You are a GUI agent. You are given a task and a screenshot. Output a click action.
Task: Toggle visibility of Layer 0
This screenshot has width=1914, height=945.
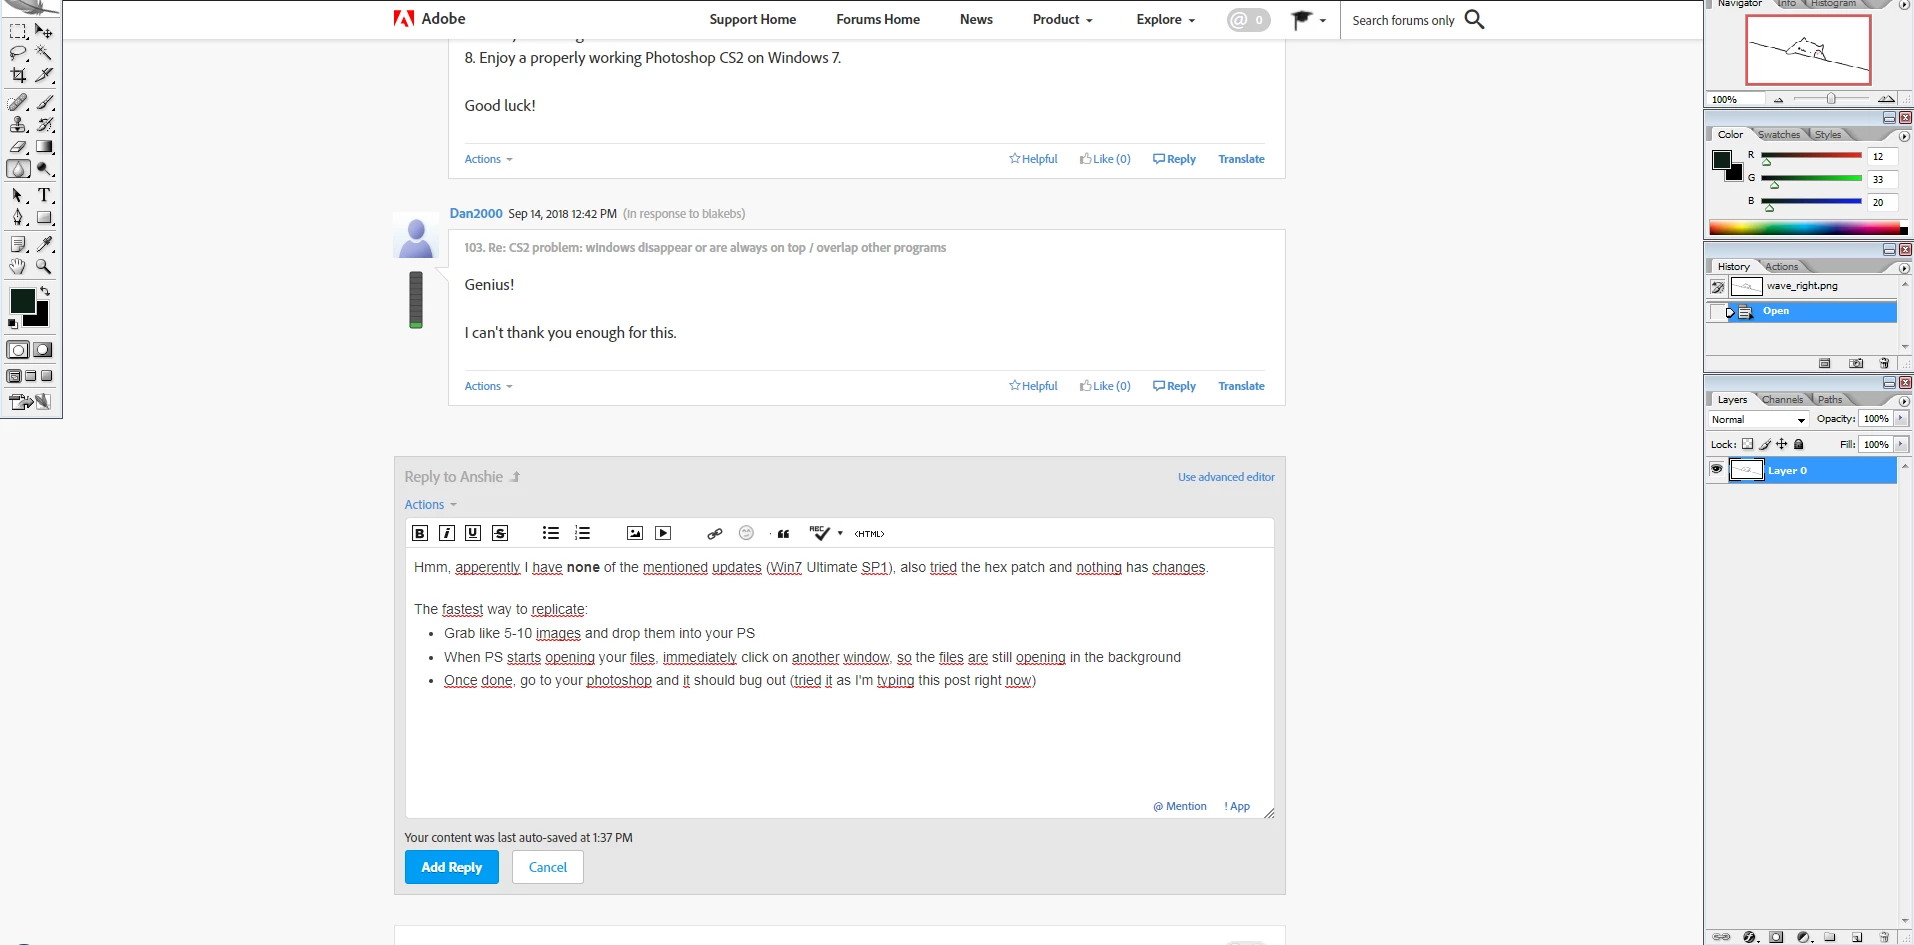[x=1717, y=469]
